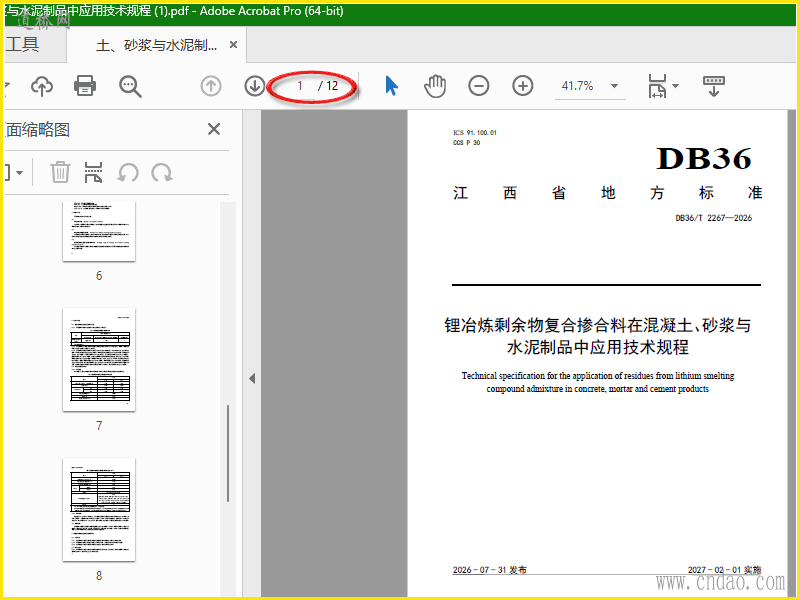This screenshot has height=600, width=800.
Task: Open the find text magnifier tool
Action: (x=130, y=86)
